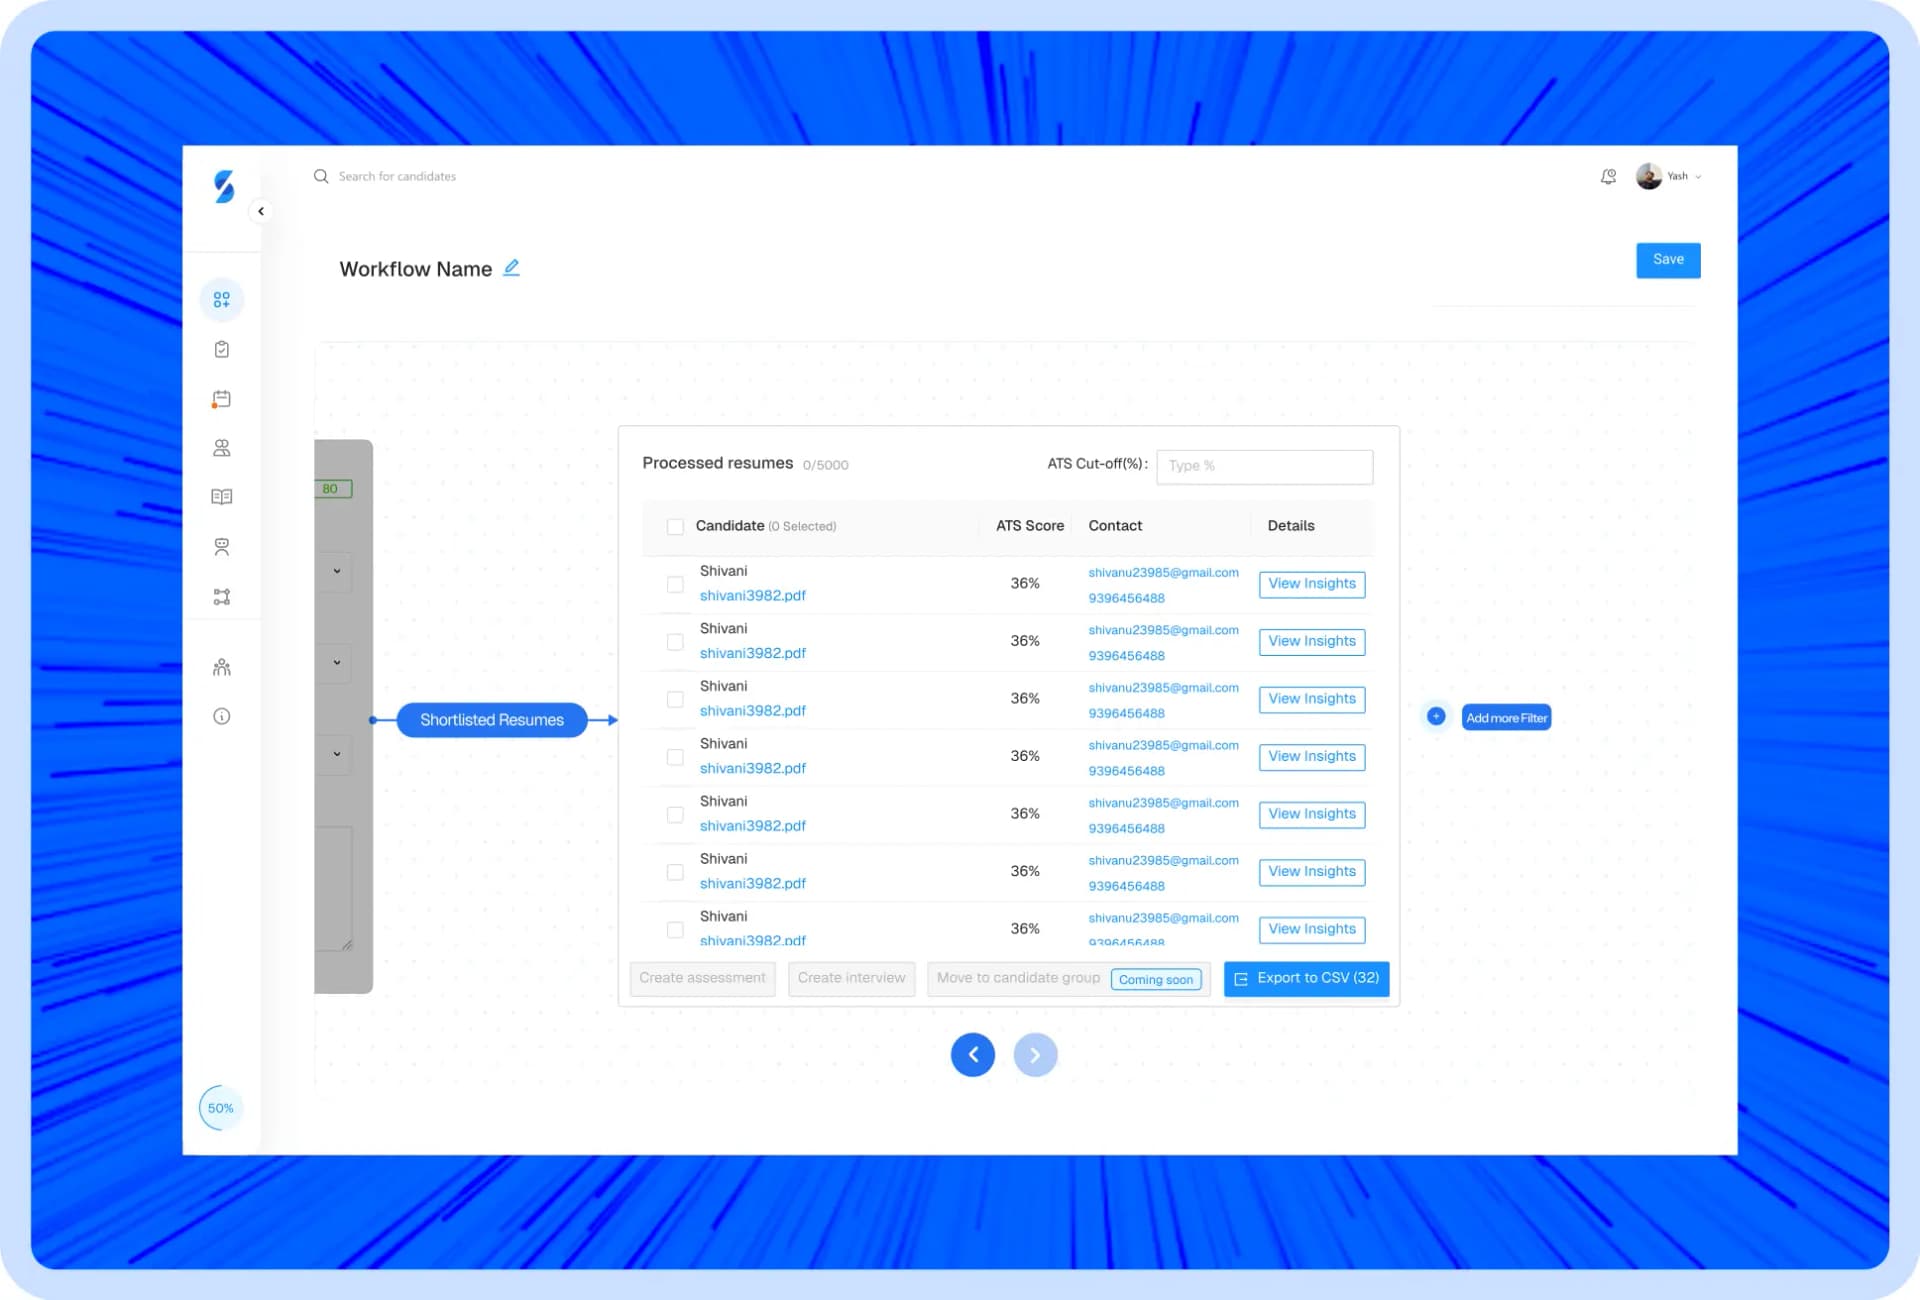
Task: Click the info icon at sidebar bottom
Action: point(222,716)
